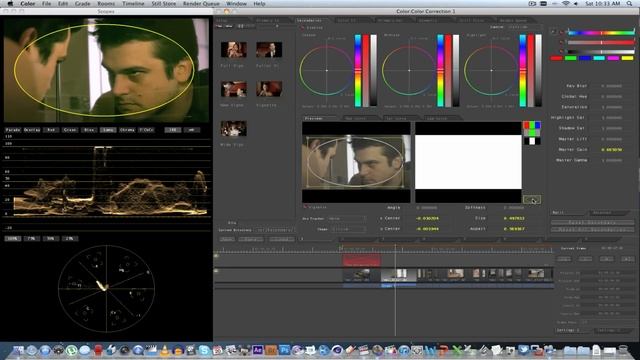Switch to desaturated matte preview mode

532,133
